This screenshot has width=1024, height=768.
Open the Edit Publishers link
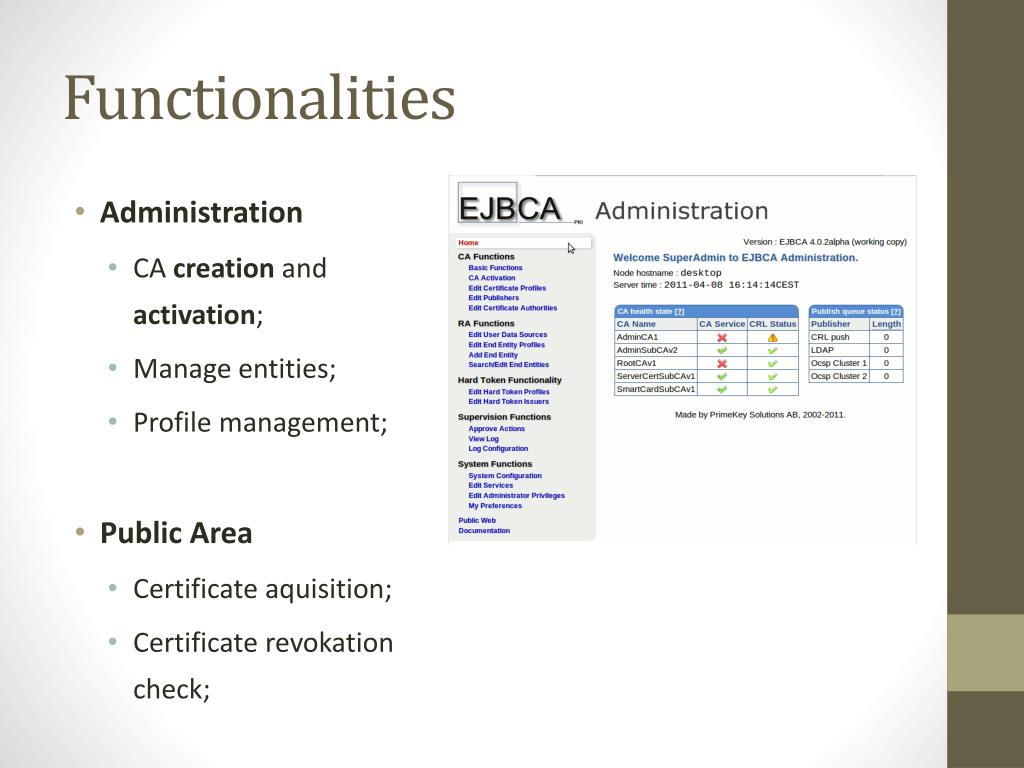coord(493,298)
